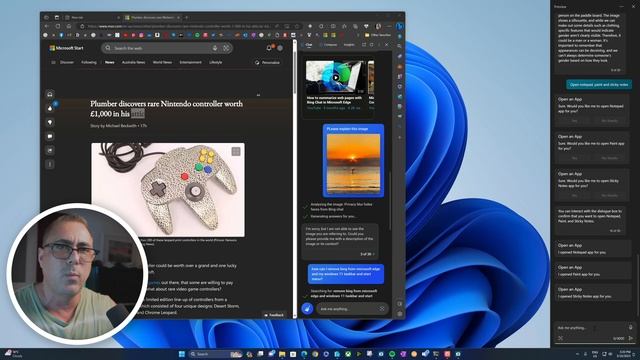Image resolution: width=640 pixels, height=360 pixels.
Task: Open the Entertainment category
Action: coord(191,62)
